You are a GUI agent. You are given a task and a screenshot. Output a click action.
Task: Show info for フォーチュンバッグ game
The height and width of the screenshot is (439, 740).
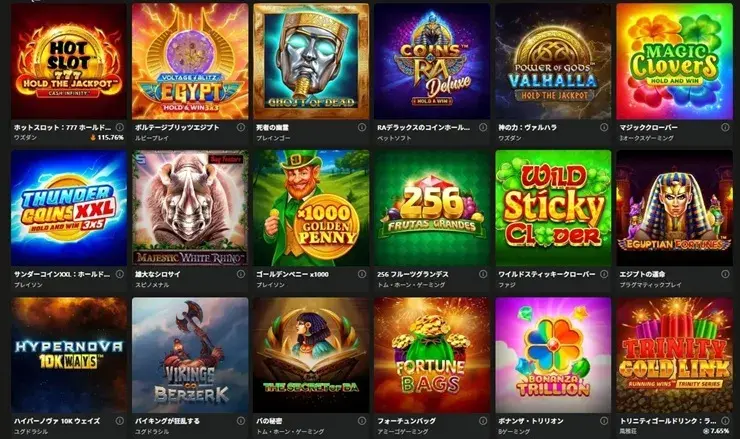coord(483,421)
